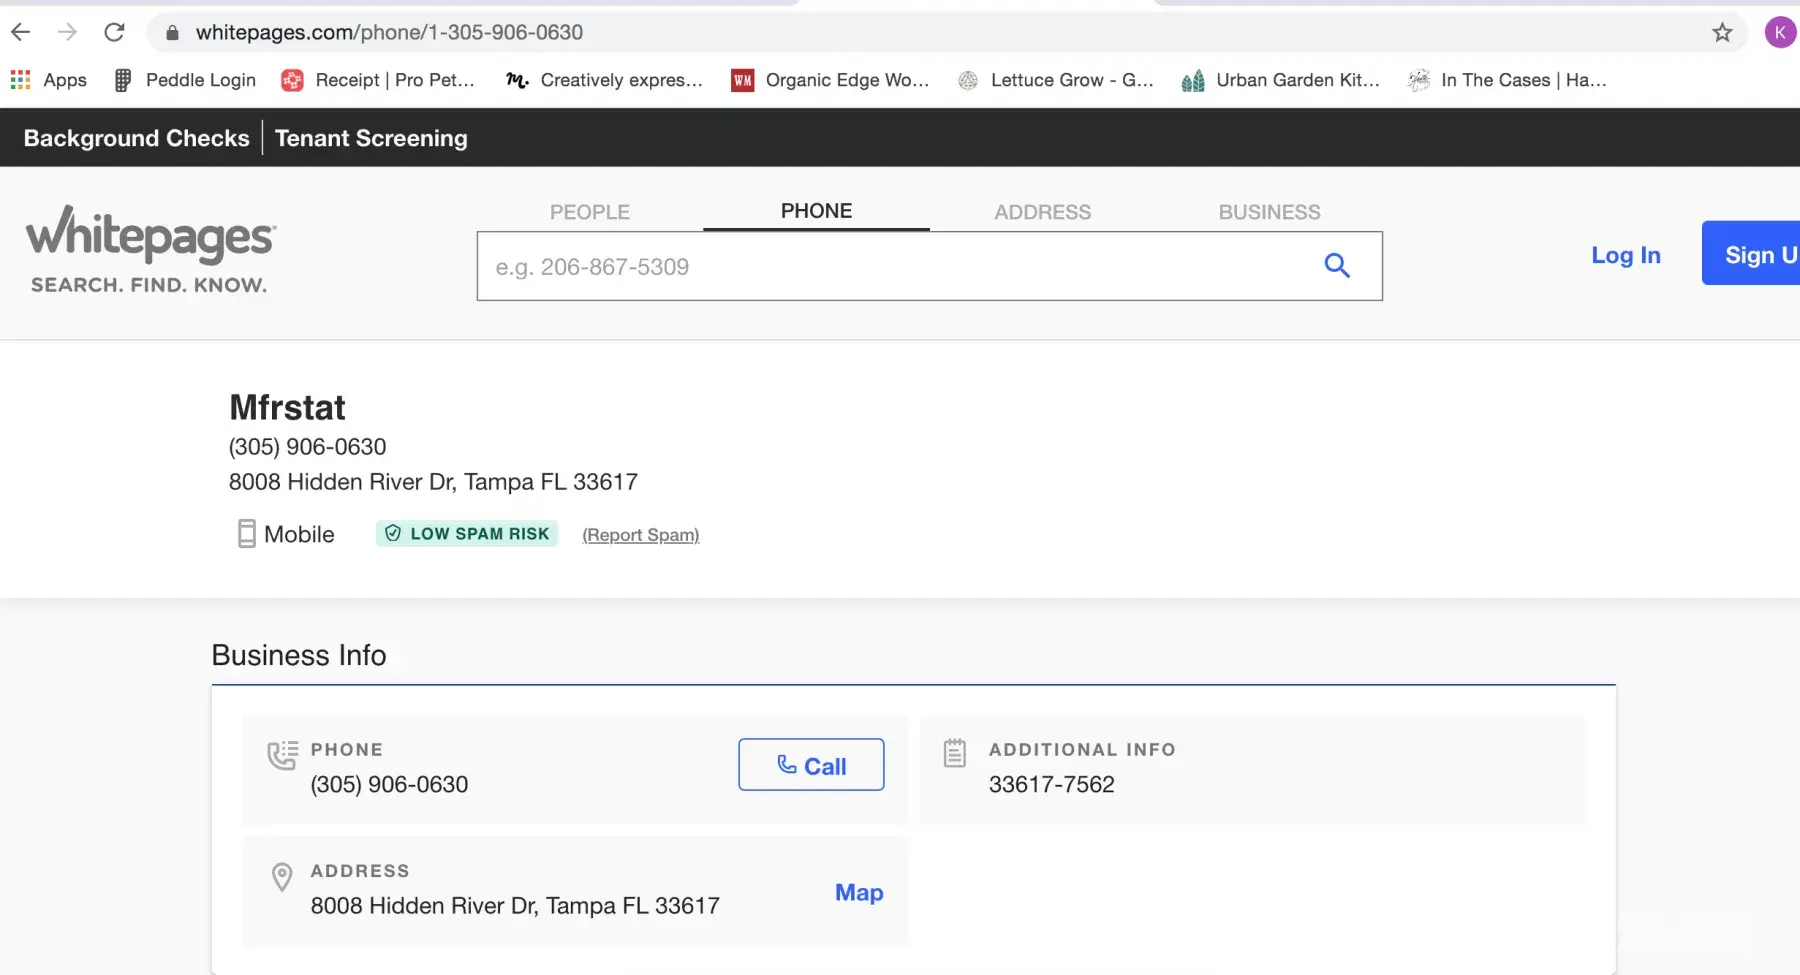Image resolution: width=1800 pixels, height=975 pixels.
Task: Select the BUSINESS search tab
Action: tap(1269, 212)
